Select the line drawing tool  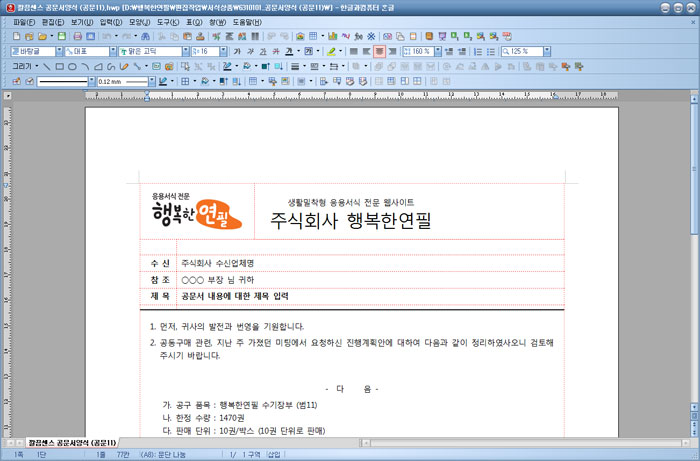click(46, 66)
